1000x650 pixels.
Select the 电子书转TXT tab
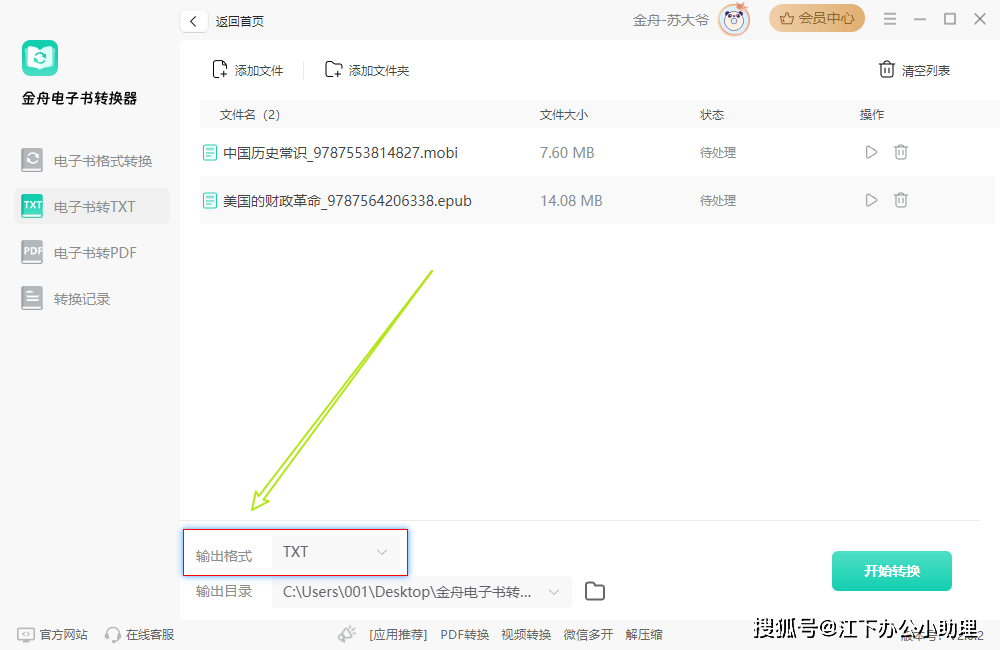point(92,207)
